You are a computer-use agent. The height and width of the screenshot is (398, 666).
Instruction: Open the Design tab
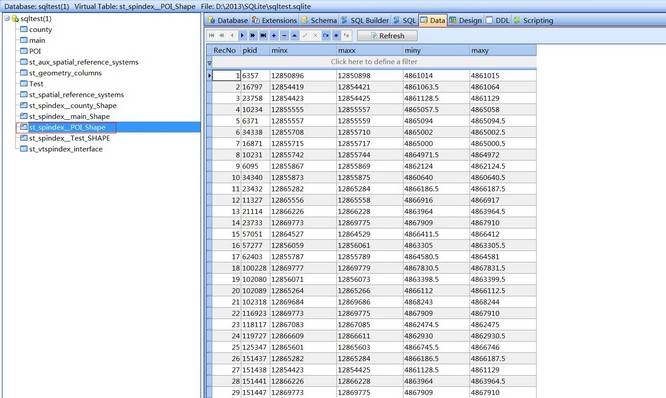click(466, 20)
